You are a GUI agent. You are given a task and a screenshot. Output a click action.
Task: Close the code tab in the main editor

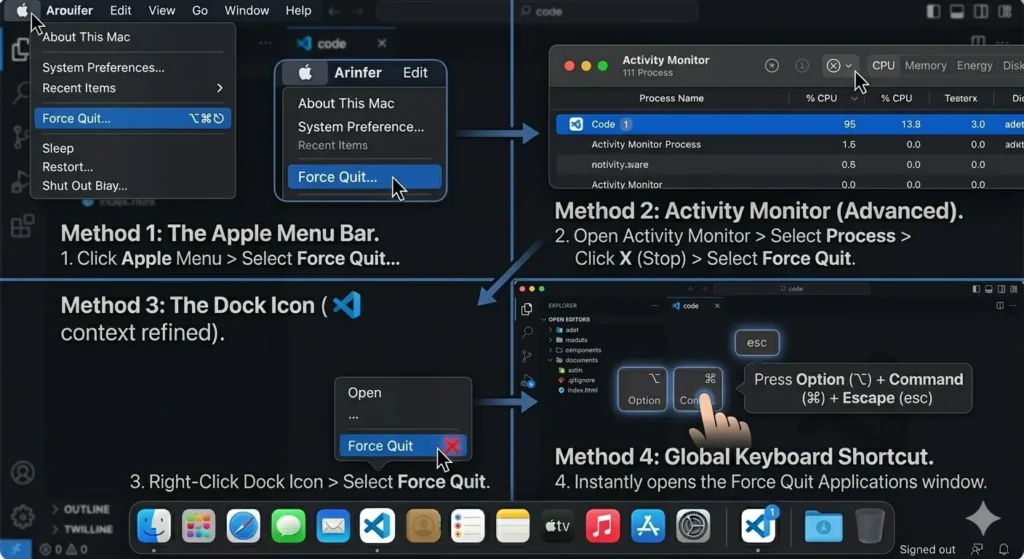(382, 43)
